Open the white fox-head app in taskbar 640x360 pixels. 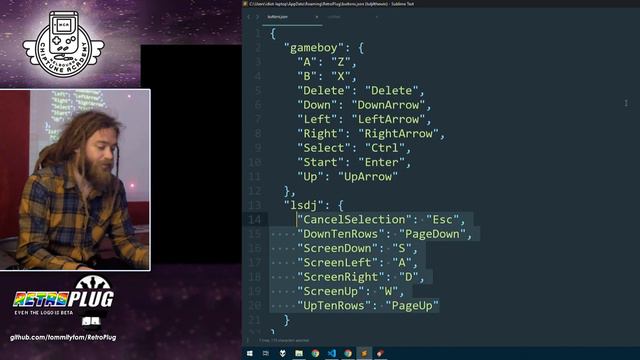coord(282,353)
